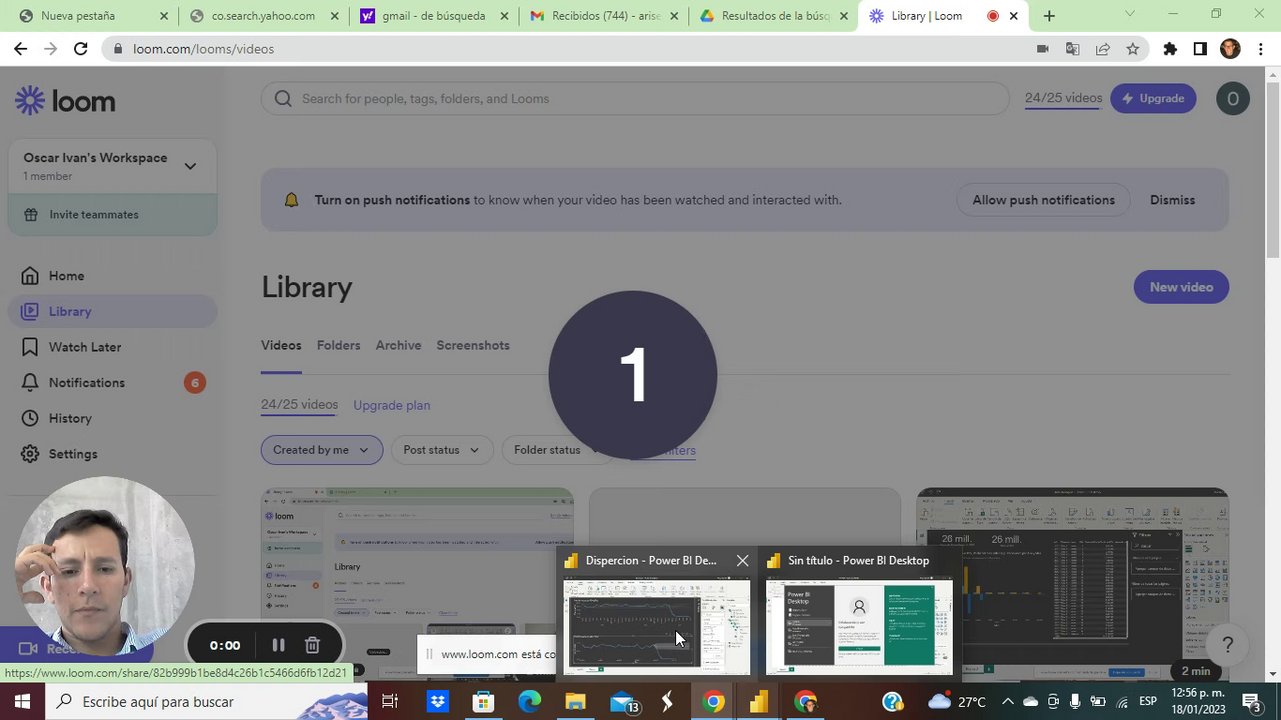Screen dimensions: 1281x720
Task: Click the Upgrade button in the header
Action: [1153, 98]
